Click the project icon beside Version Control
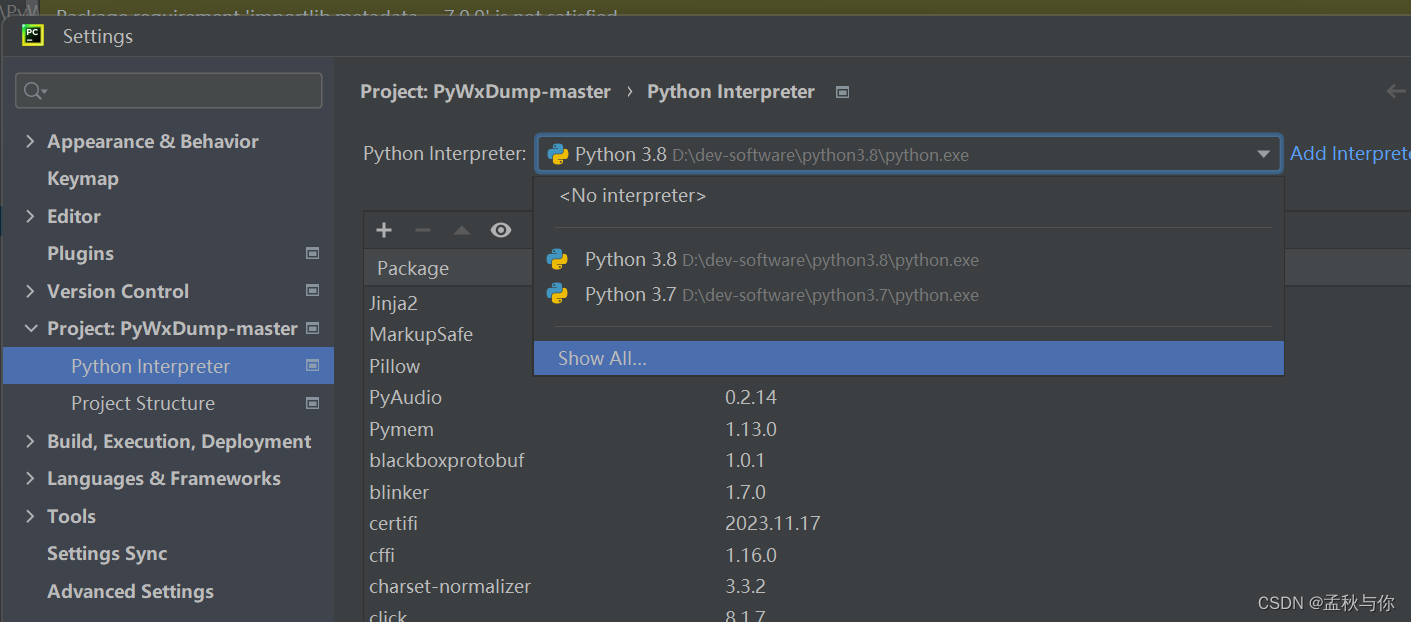Image resolution: width=1411 pixels, height=622 pixels. (313, 291)
